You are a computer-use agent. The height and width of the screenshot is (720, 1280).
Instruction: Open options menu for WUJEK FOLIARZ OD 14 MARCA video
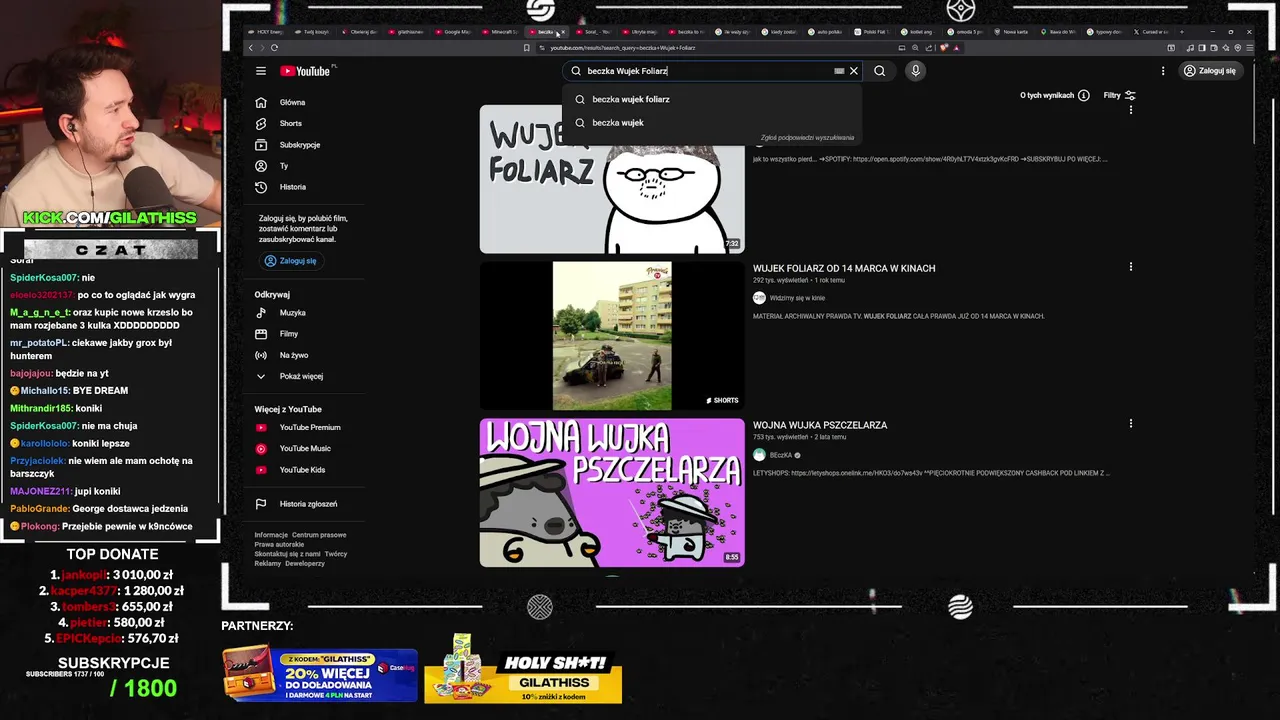pos(1131,267)
